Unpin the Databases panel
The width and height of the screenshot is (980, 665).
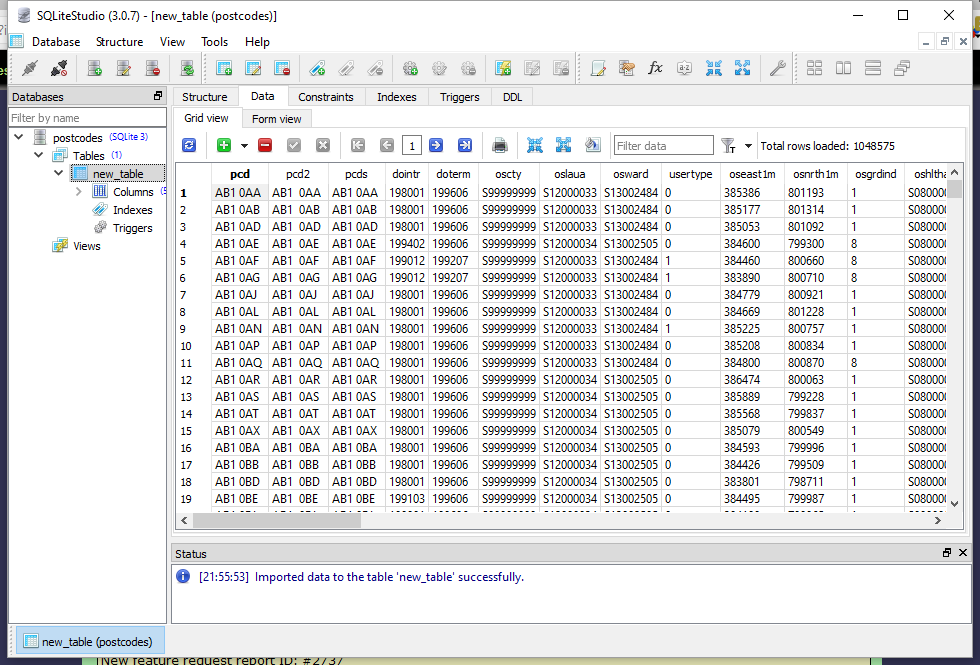coord(157,96)
